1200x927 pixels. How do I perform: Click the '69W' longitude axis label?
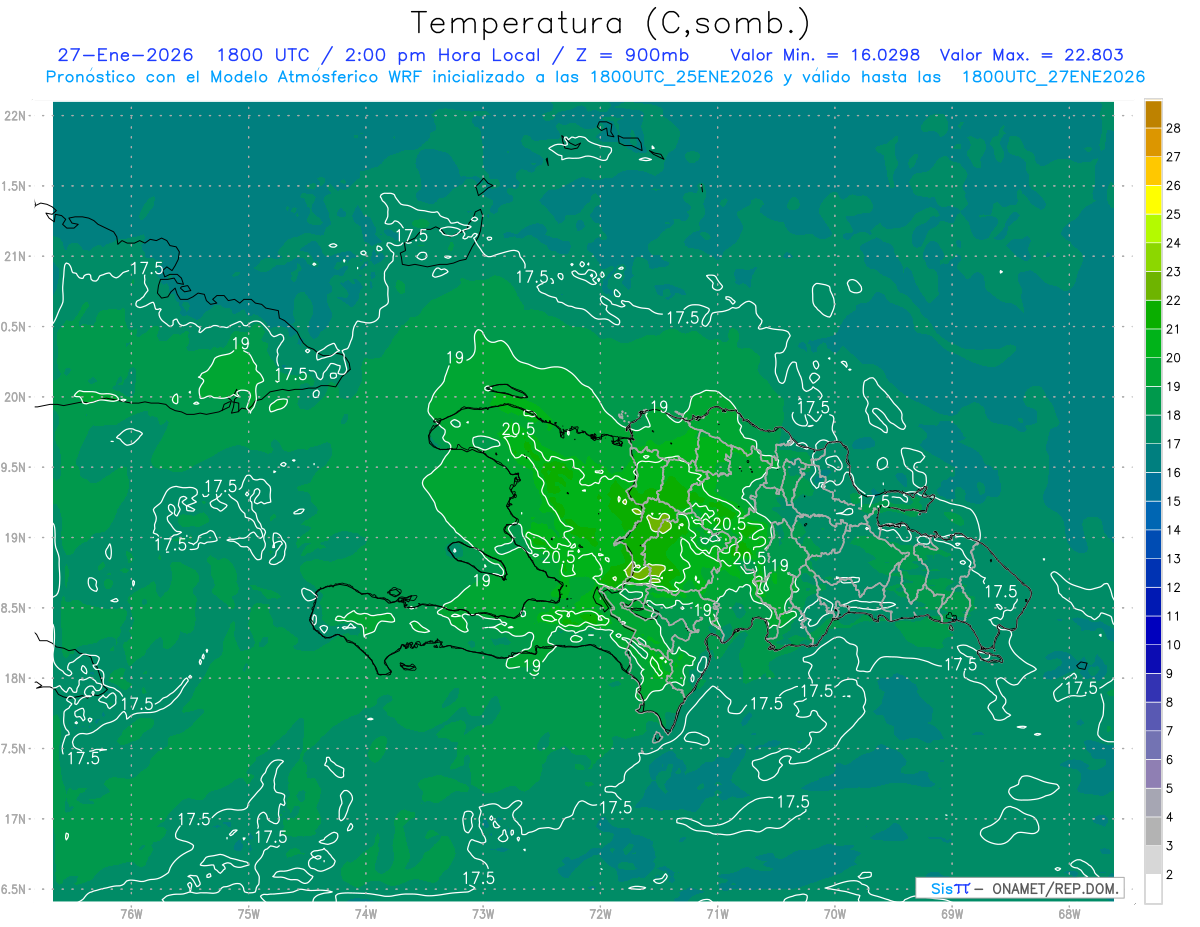click(x=952, y=914)
